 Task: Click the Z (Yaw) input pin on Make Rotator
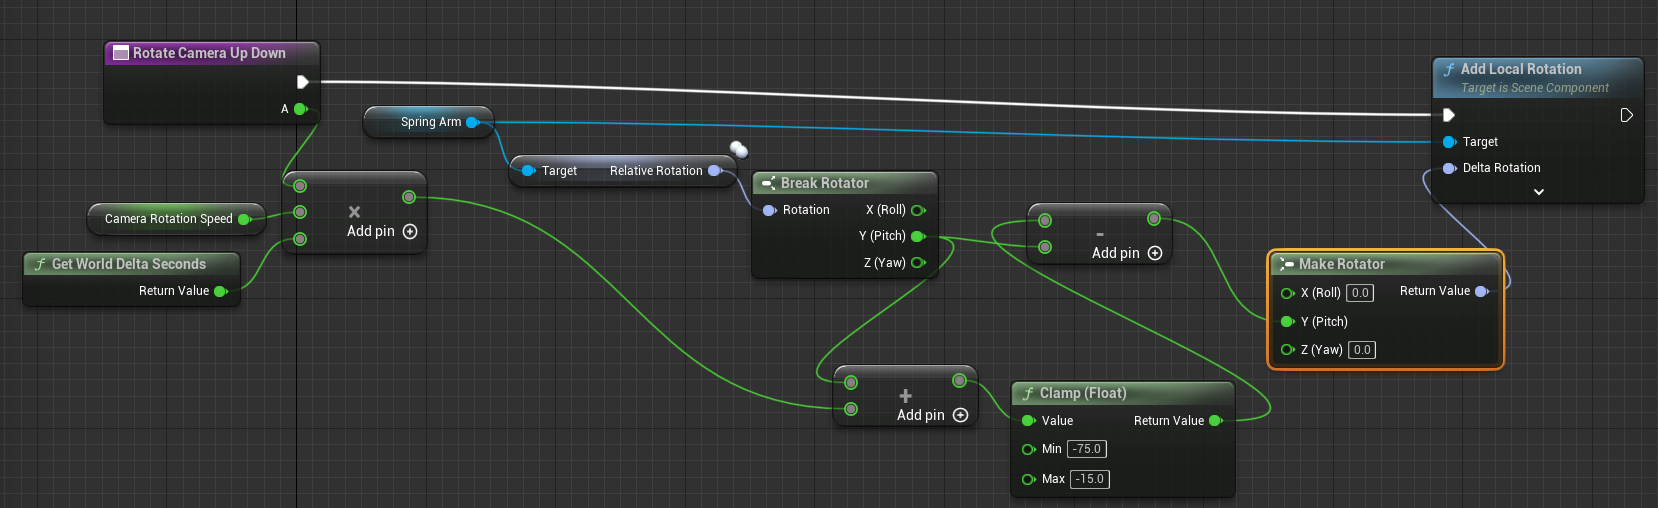coord(1287,349)
